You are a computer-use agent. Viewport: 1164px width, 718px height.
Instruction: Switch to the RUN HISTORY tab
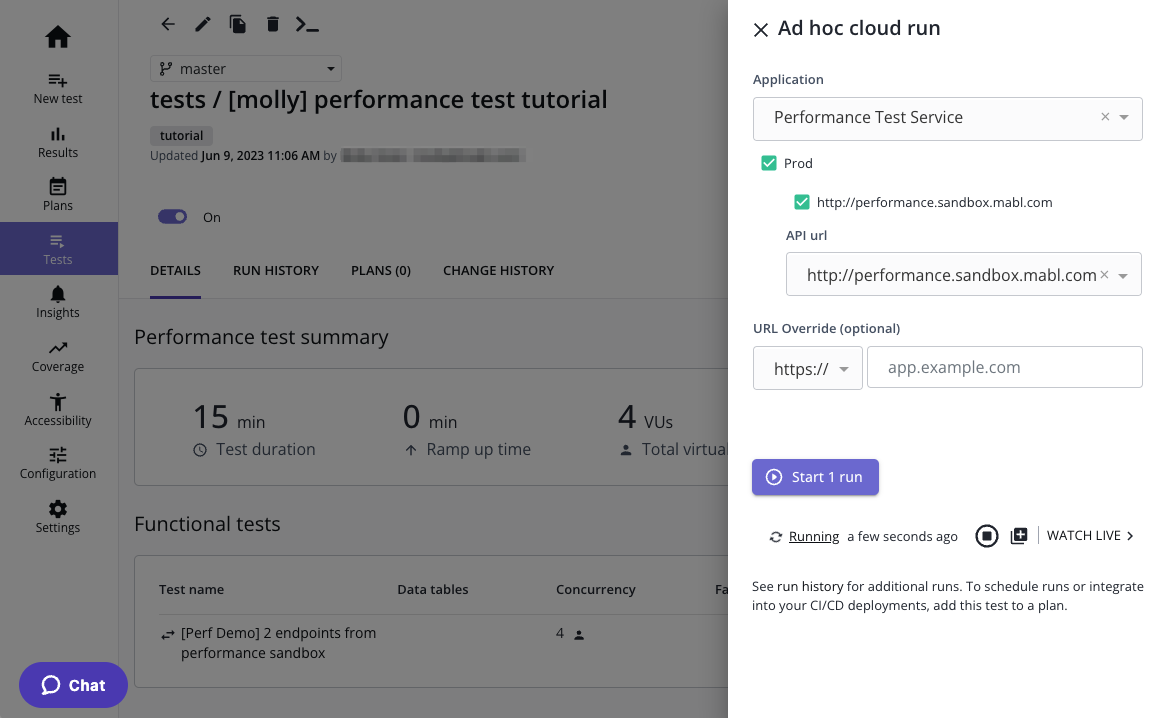pos(276,271)
